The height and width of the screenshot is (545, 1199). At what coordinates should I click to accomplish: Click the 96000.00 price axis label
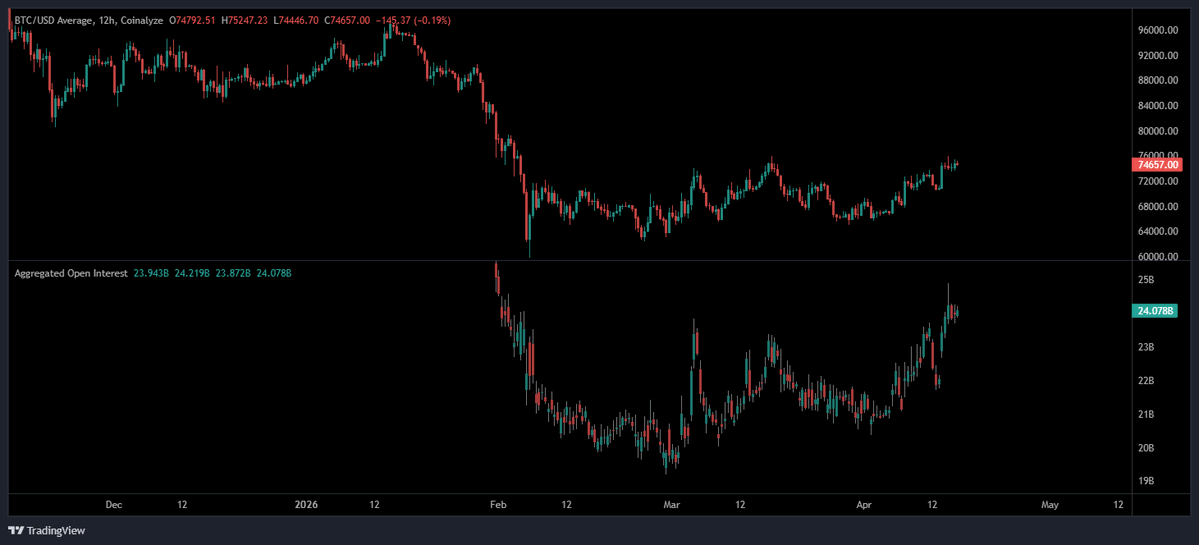1156,31
